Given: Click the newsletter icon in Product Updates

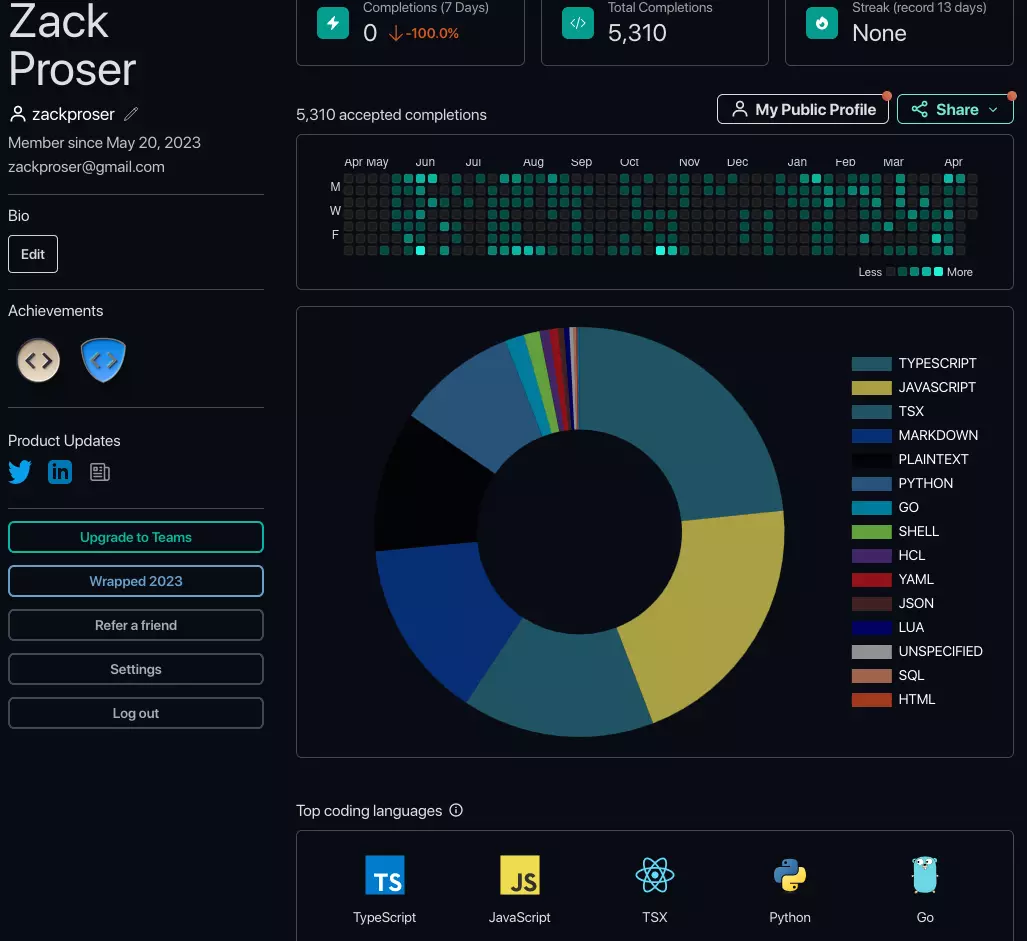Looking at the screenshot, I should [x=99, y=471].
